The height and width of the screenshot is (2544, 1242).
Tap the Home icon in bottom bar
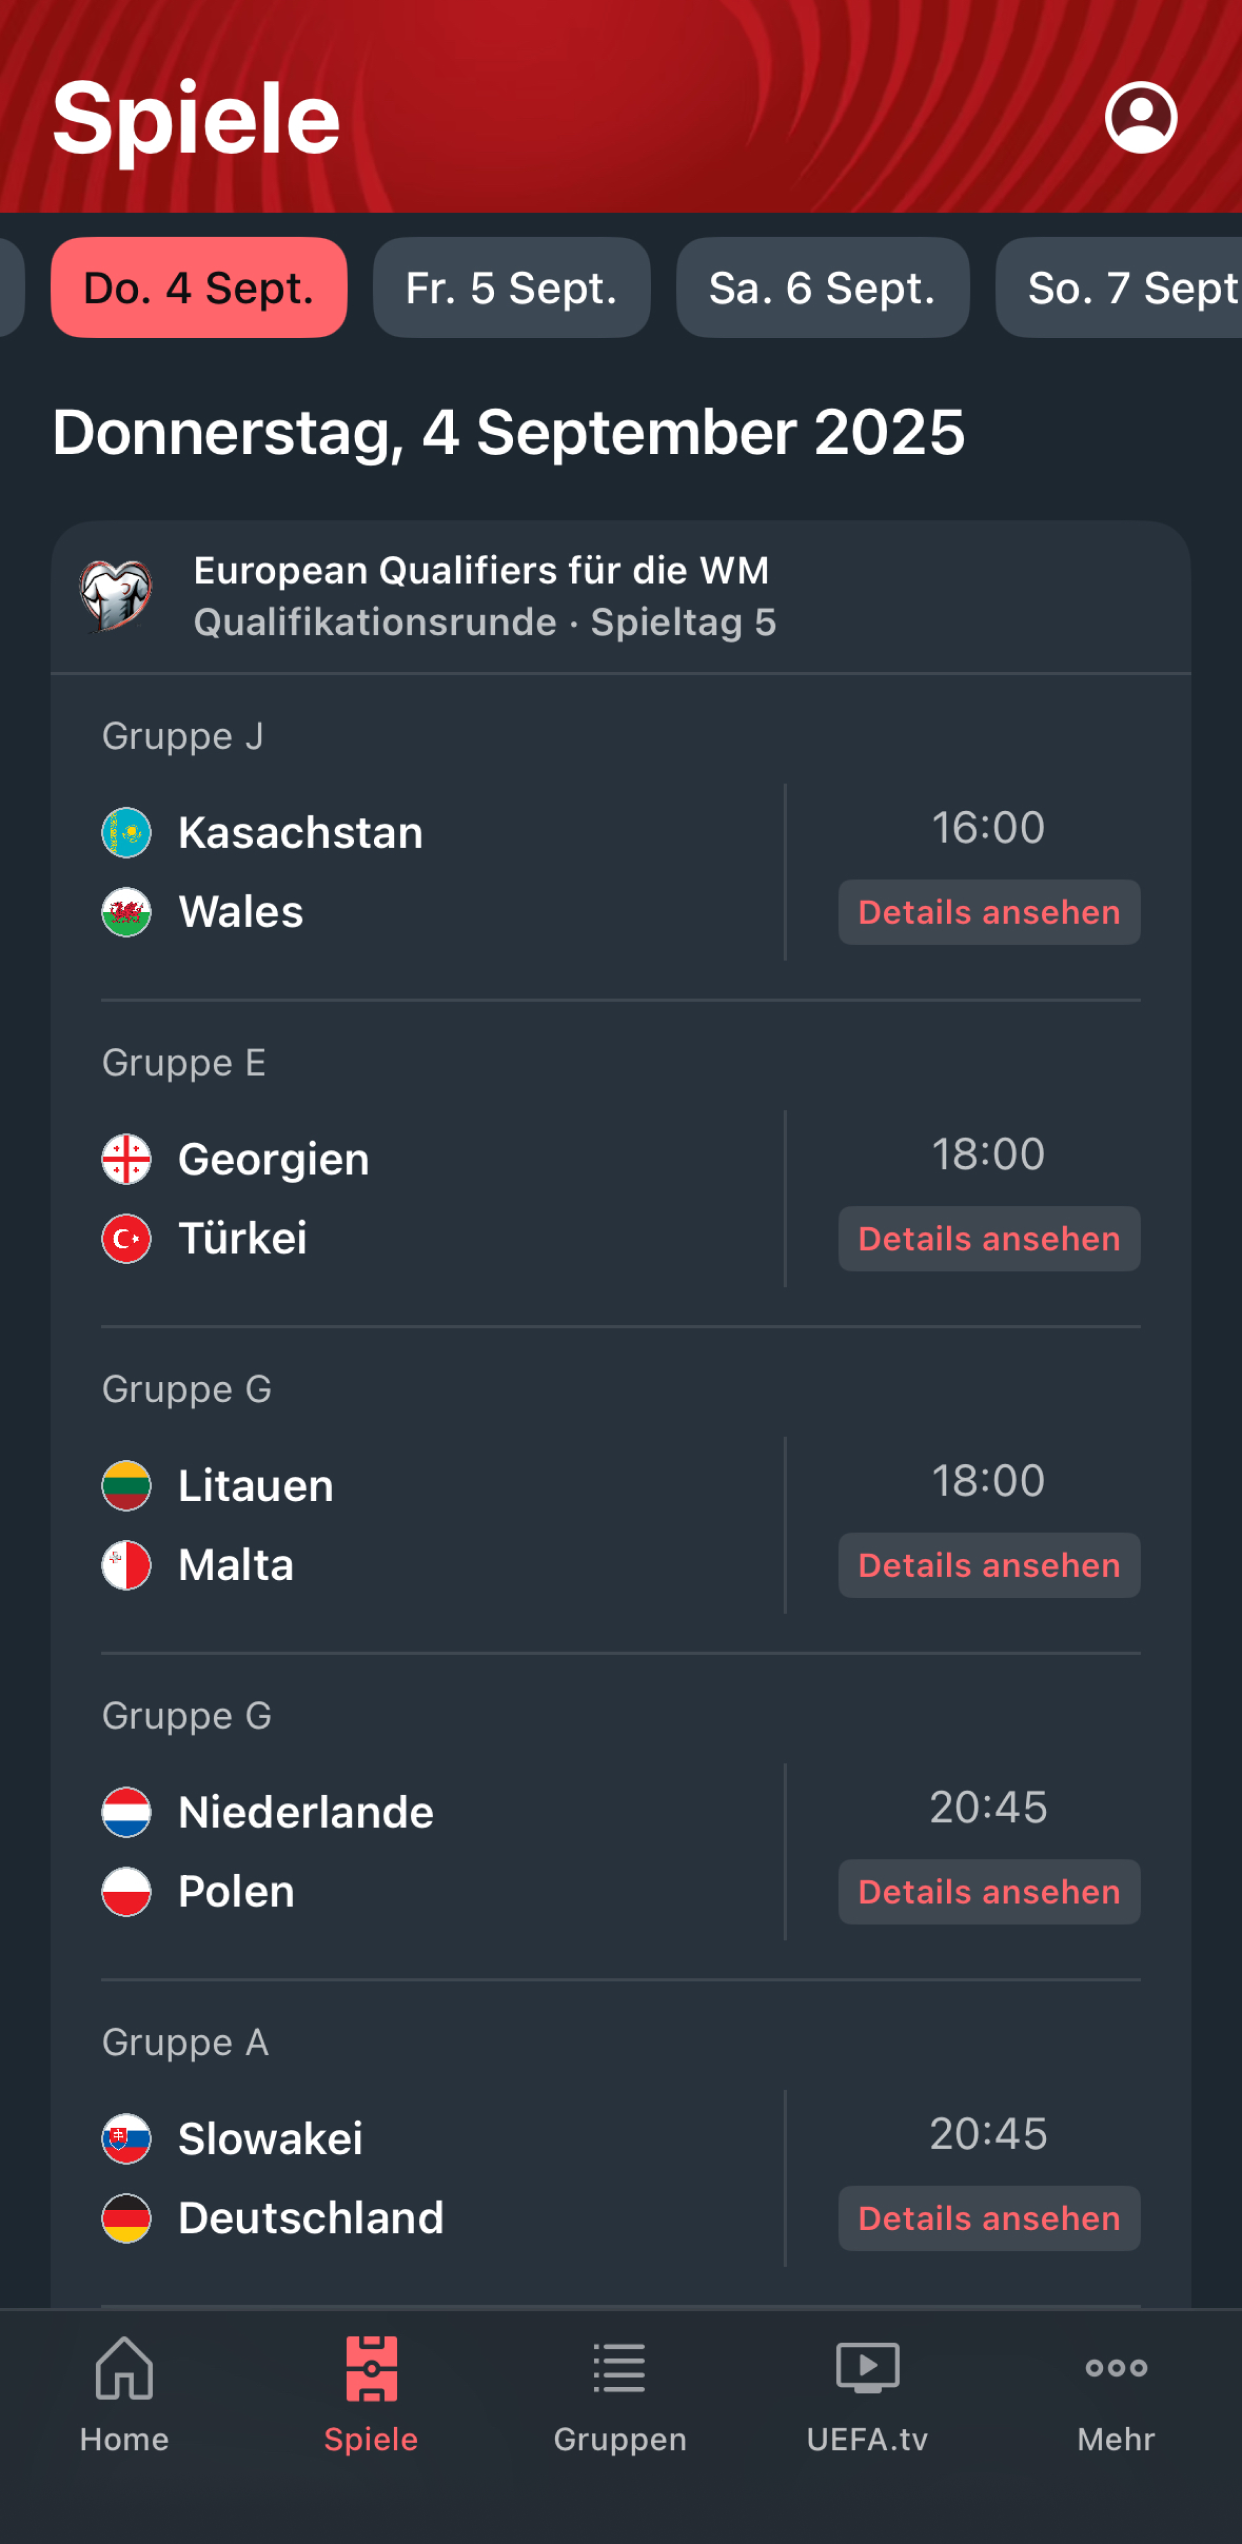[124, 2368]
